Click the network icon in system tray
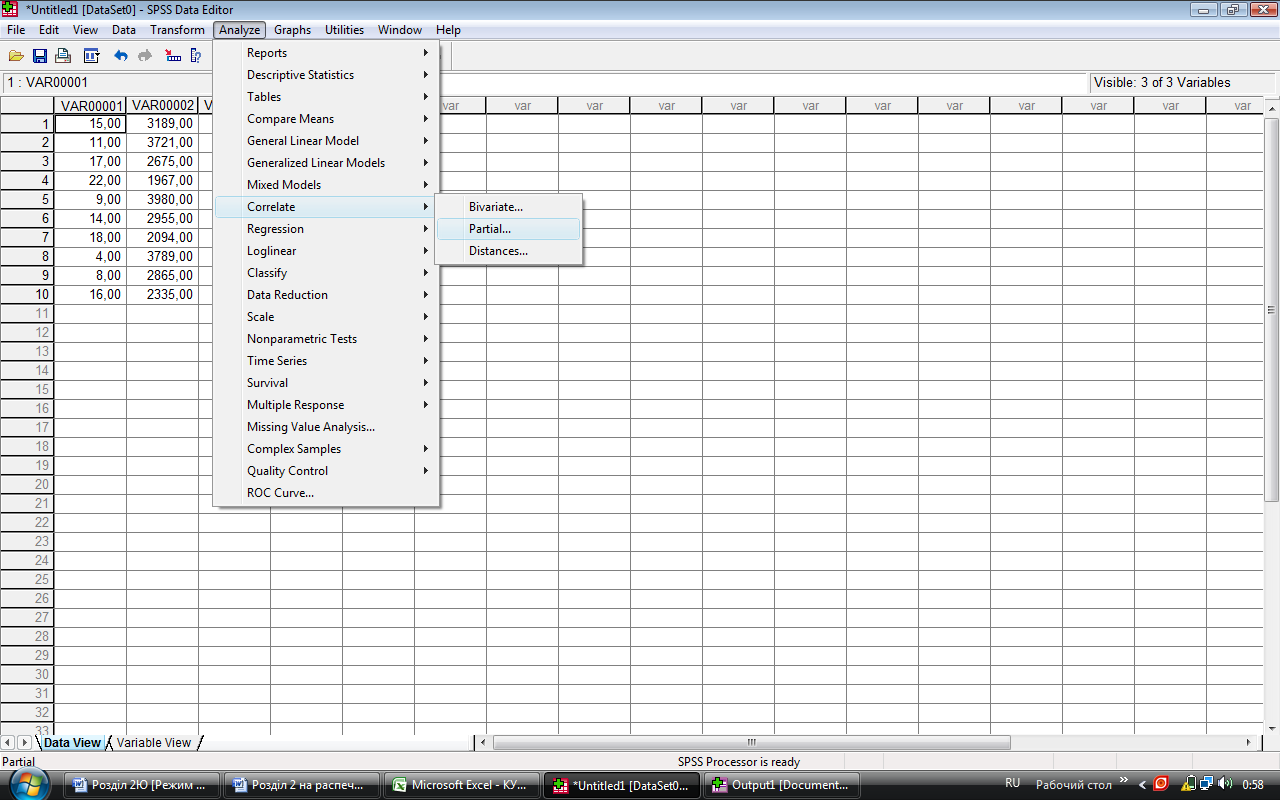 coord(1207,784)
